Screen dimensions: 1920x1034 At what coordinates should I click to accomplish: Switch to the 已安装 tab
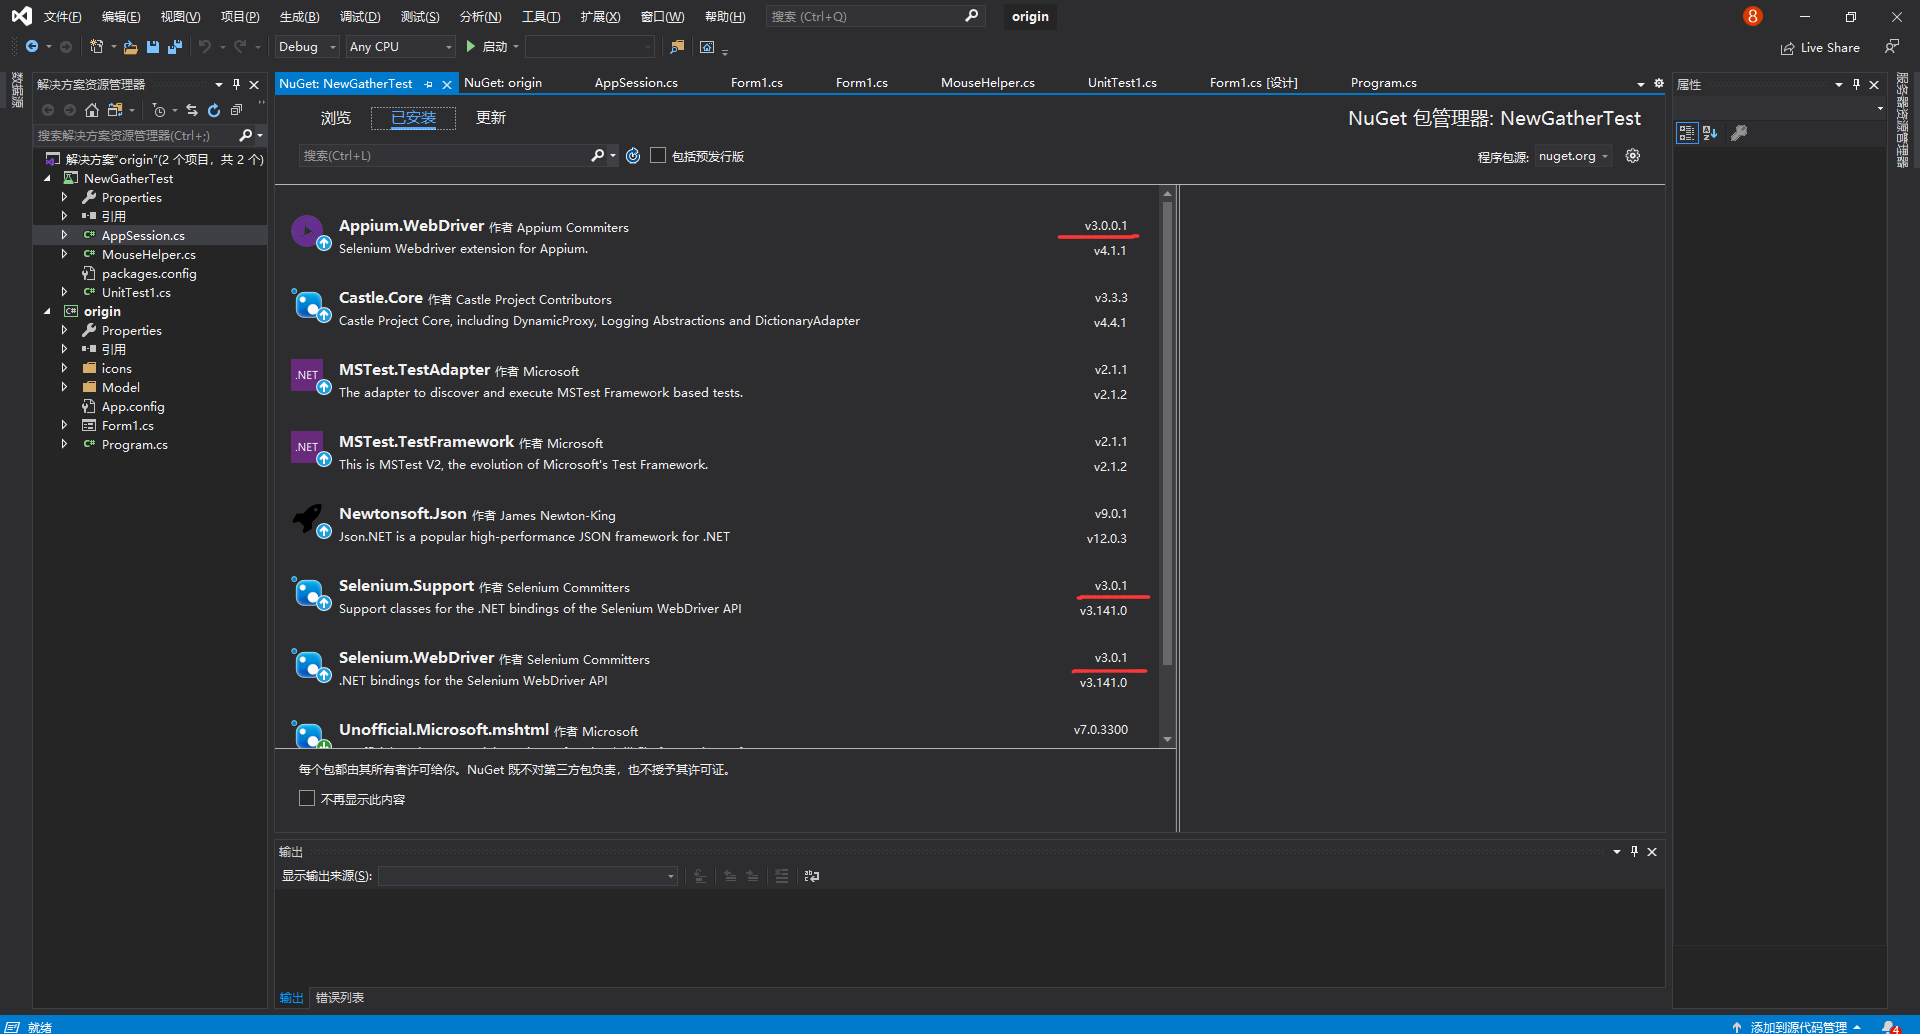pos(412,117)
